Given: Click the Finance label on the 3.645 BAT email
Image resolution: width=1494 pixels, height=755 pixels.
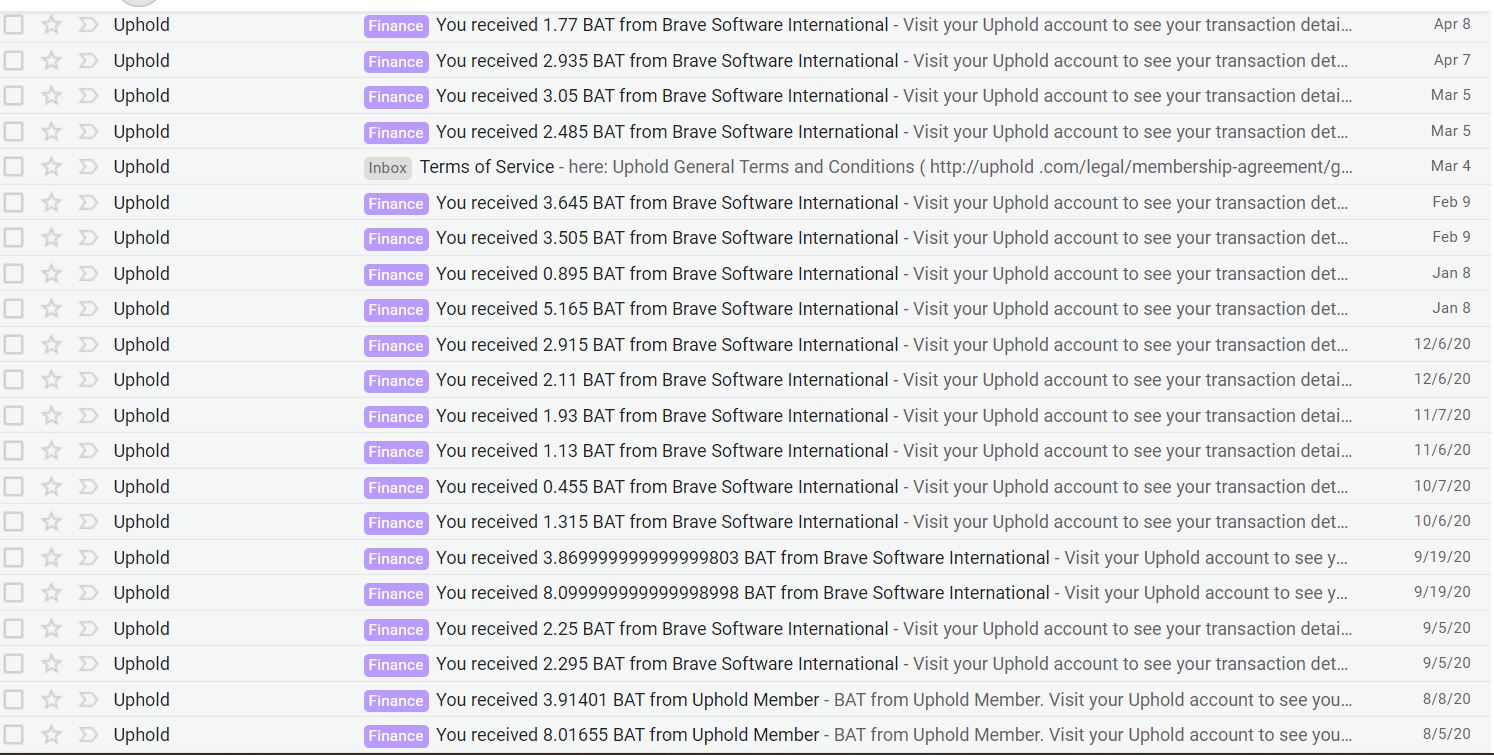Looking at the screenshot, I should (x=396, y=203).
